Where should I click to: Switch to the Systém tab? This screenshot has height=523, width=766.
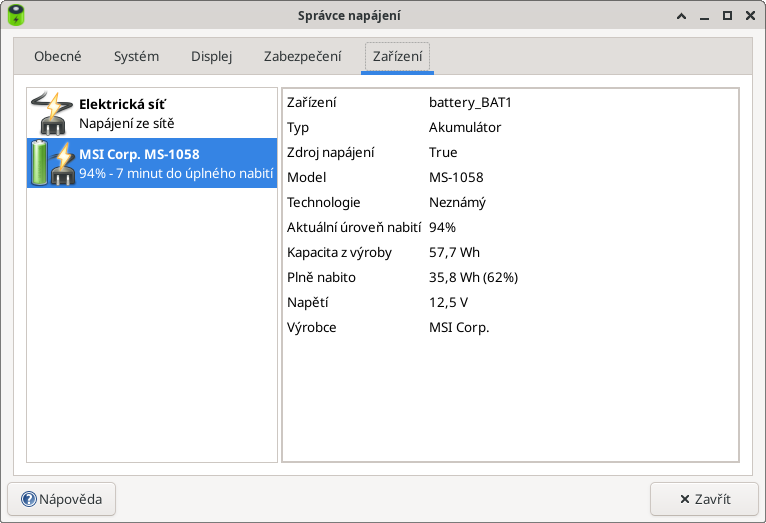coord(136,57)
